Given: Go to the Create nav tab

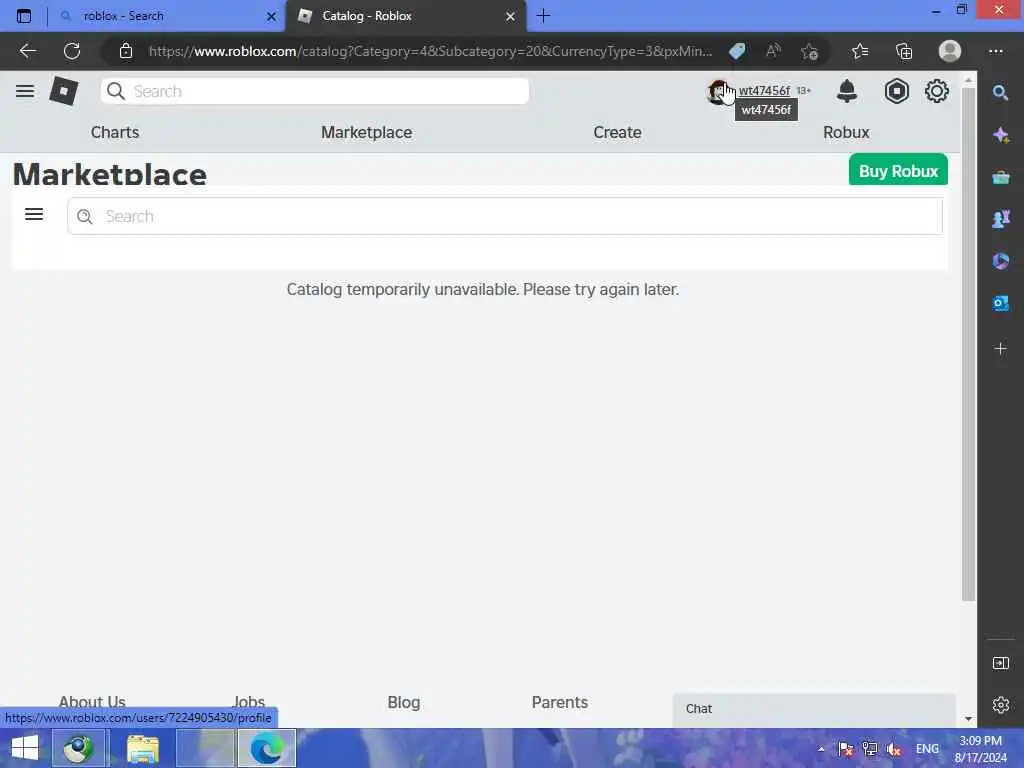Looking at the screenshot, I should (617, 132).
